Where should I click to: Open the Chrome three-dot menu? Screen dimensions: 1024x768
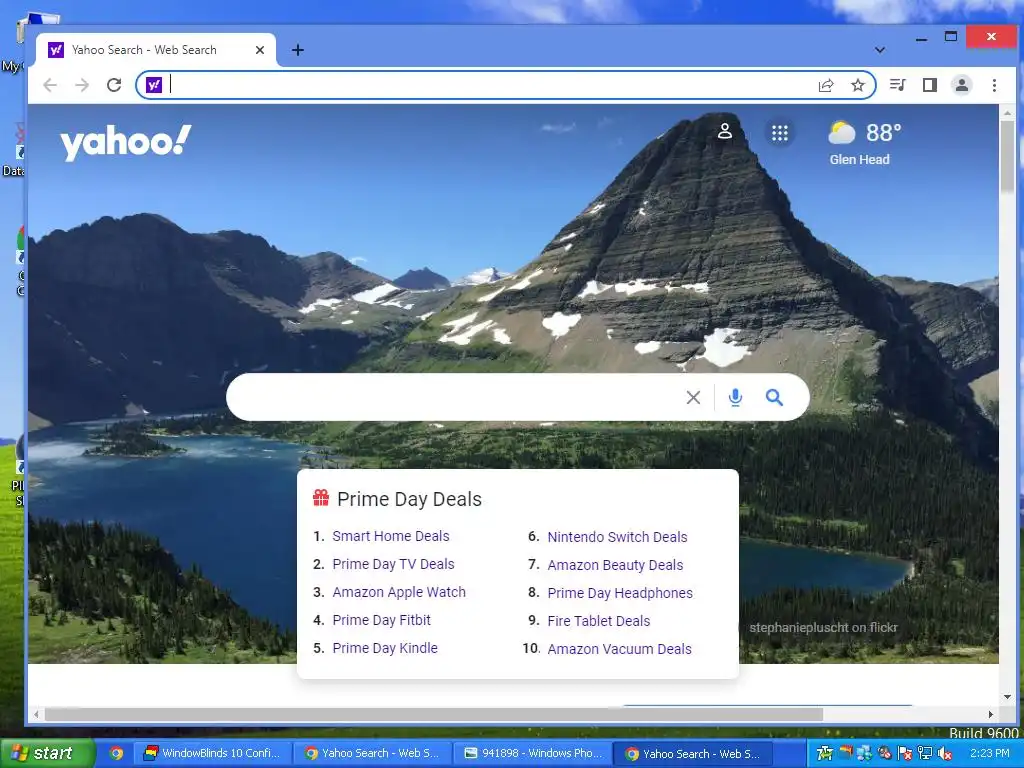[994, 85]
